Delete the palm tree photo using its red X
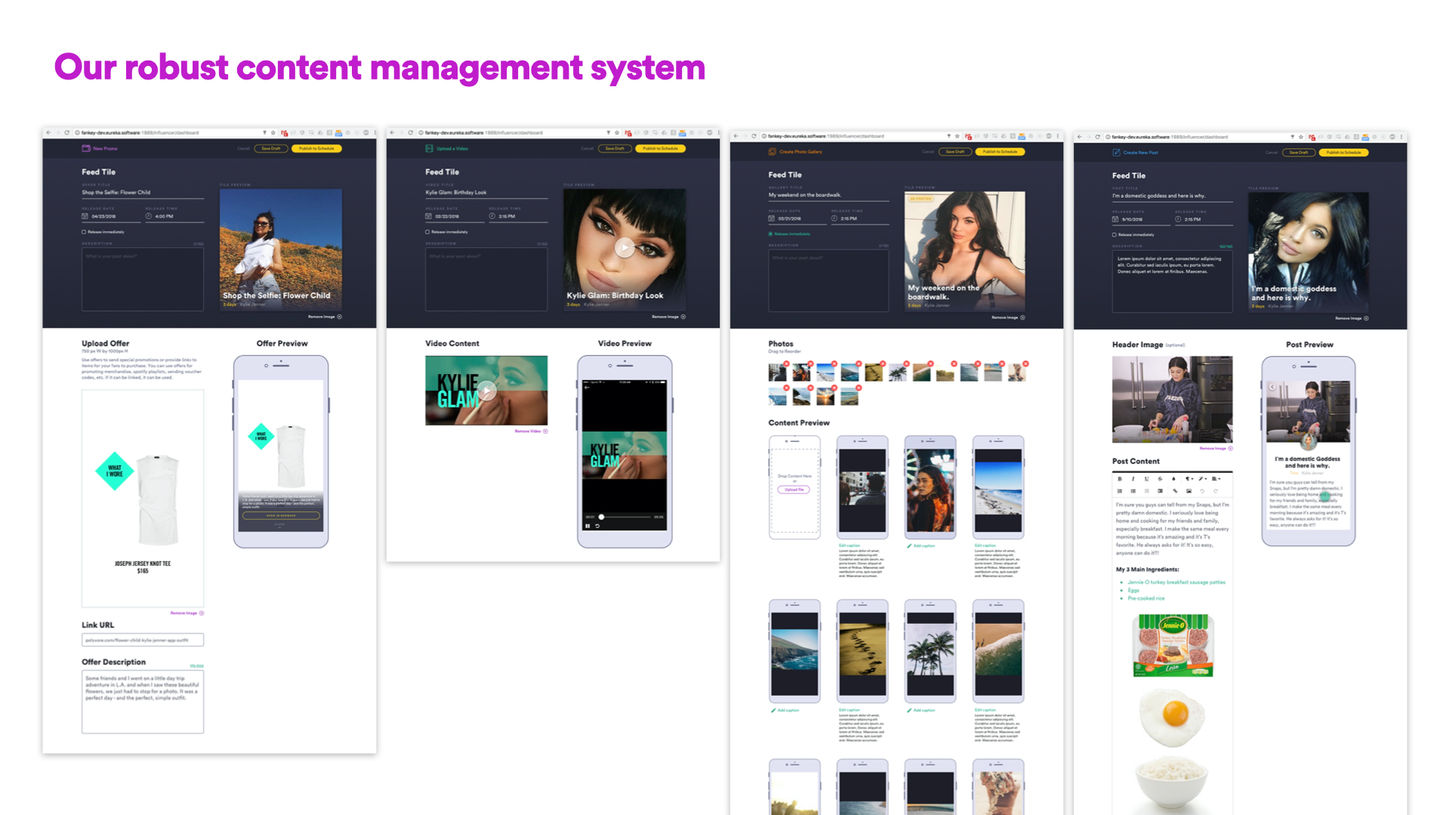This screenshot has width=1450, height=815. click(906, 364)
